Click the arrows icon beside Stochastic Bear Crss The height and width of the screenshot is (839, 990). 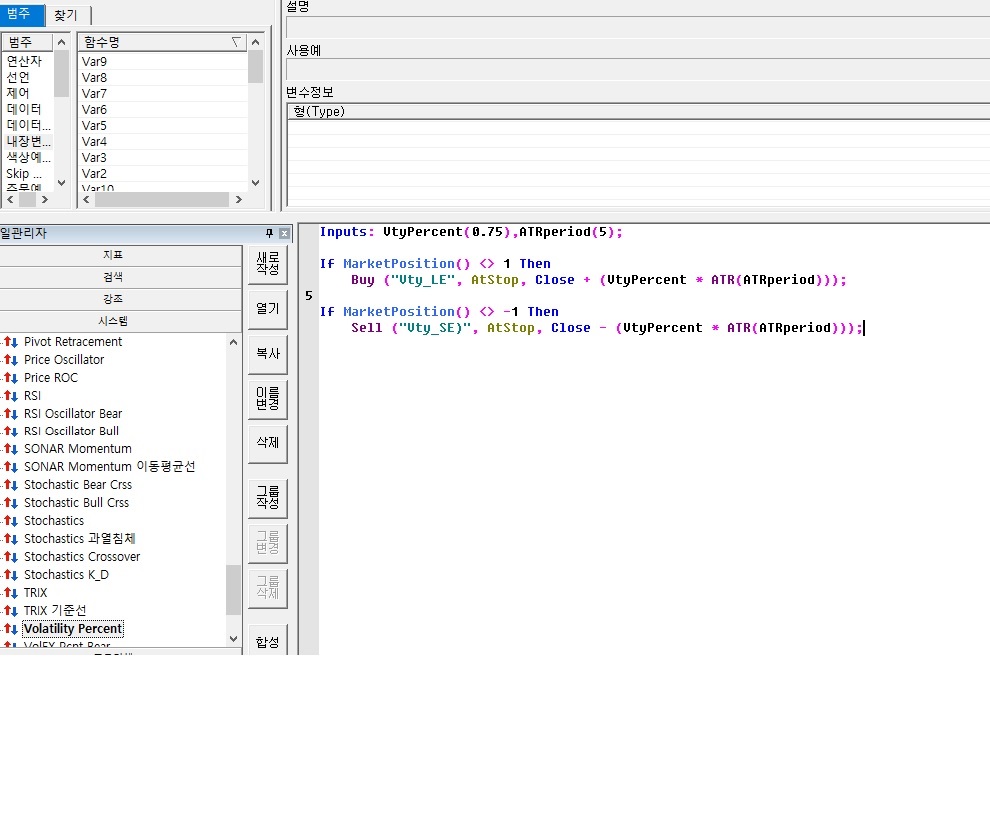(11, 485)
